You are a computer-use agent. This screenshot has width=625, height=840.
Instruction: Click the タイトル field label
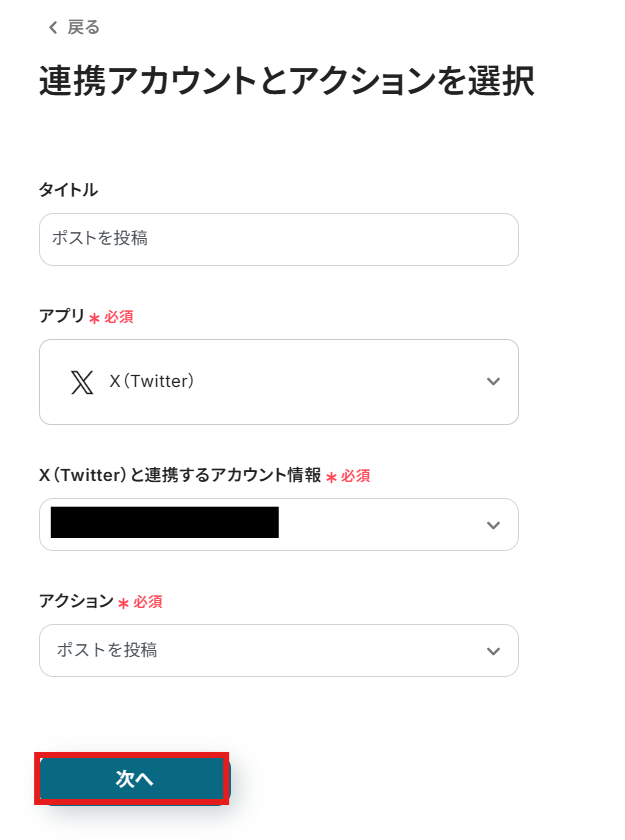(x=68, y=190)
